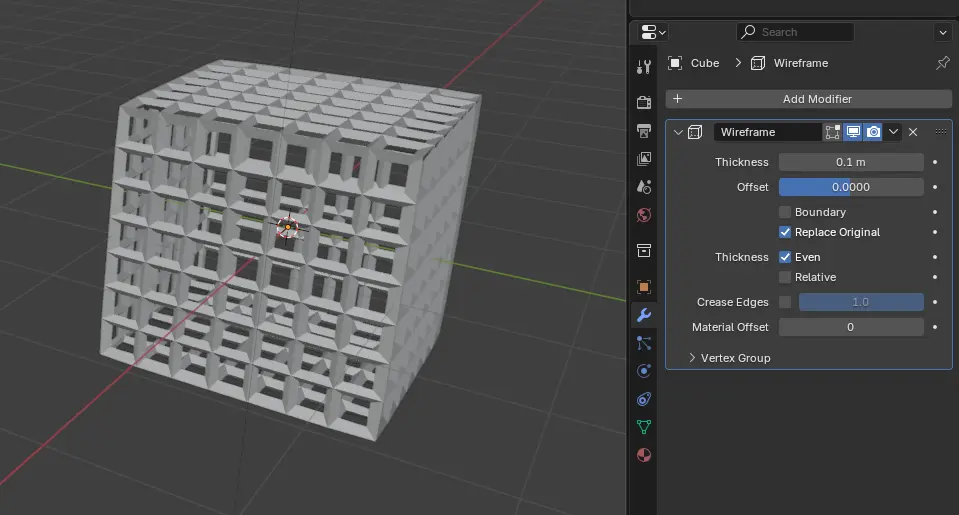
Task: Enable the Boundary checkbox
Action: 785,212
